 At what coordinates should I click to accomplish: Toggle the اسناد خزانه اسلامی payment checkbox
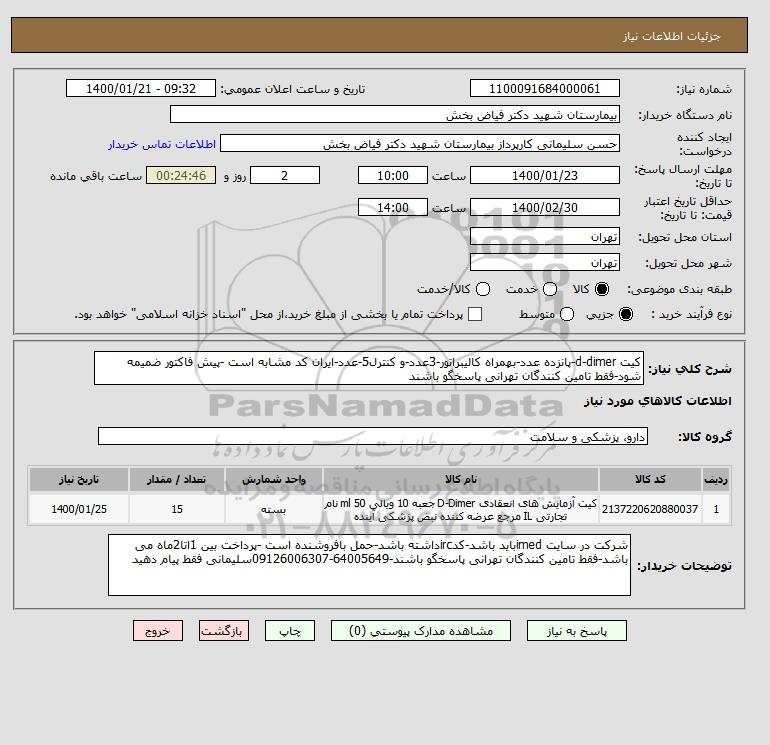pyautogui.click(x=475, y=314)
